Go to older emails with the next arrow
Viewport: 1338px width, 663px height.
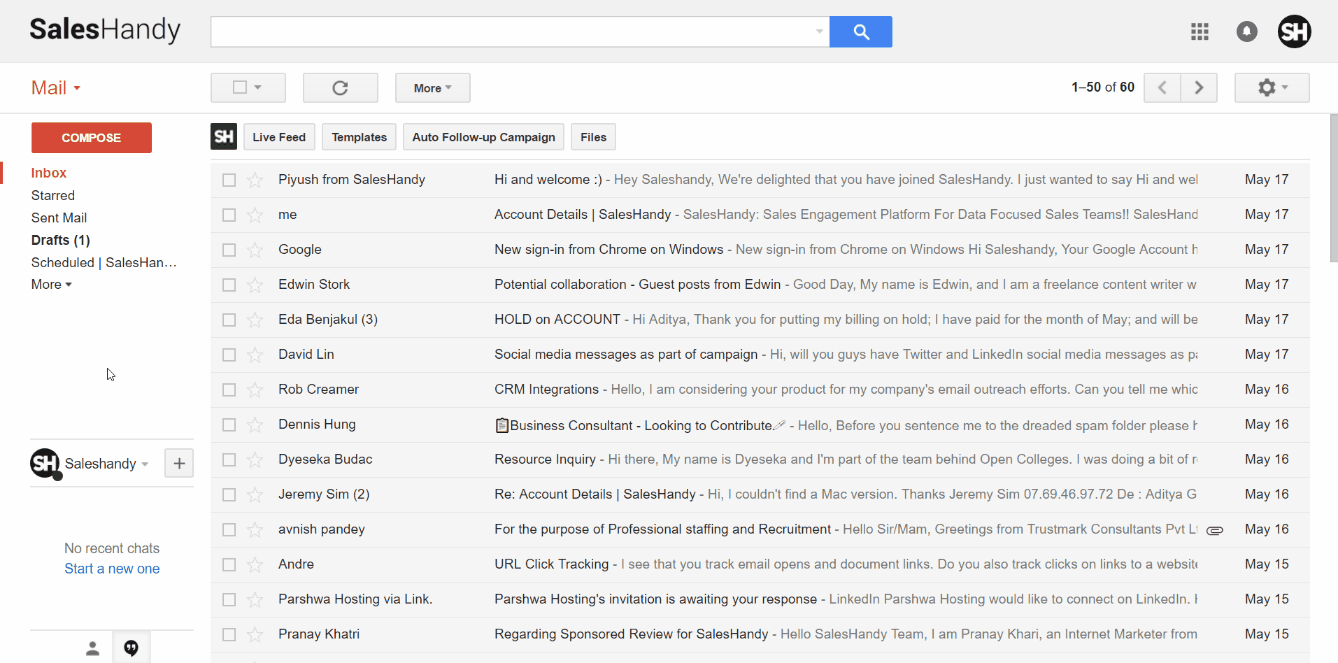(1199, 88)
